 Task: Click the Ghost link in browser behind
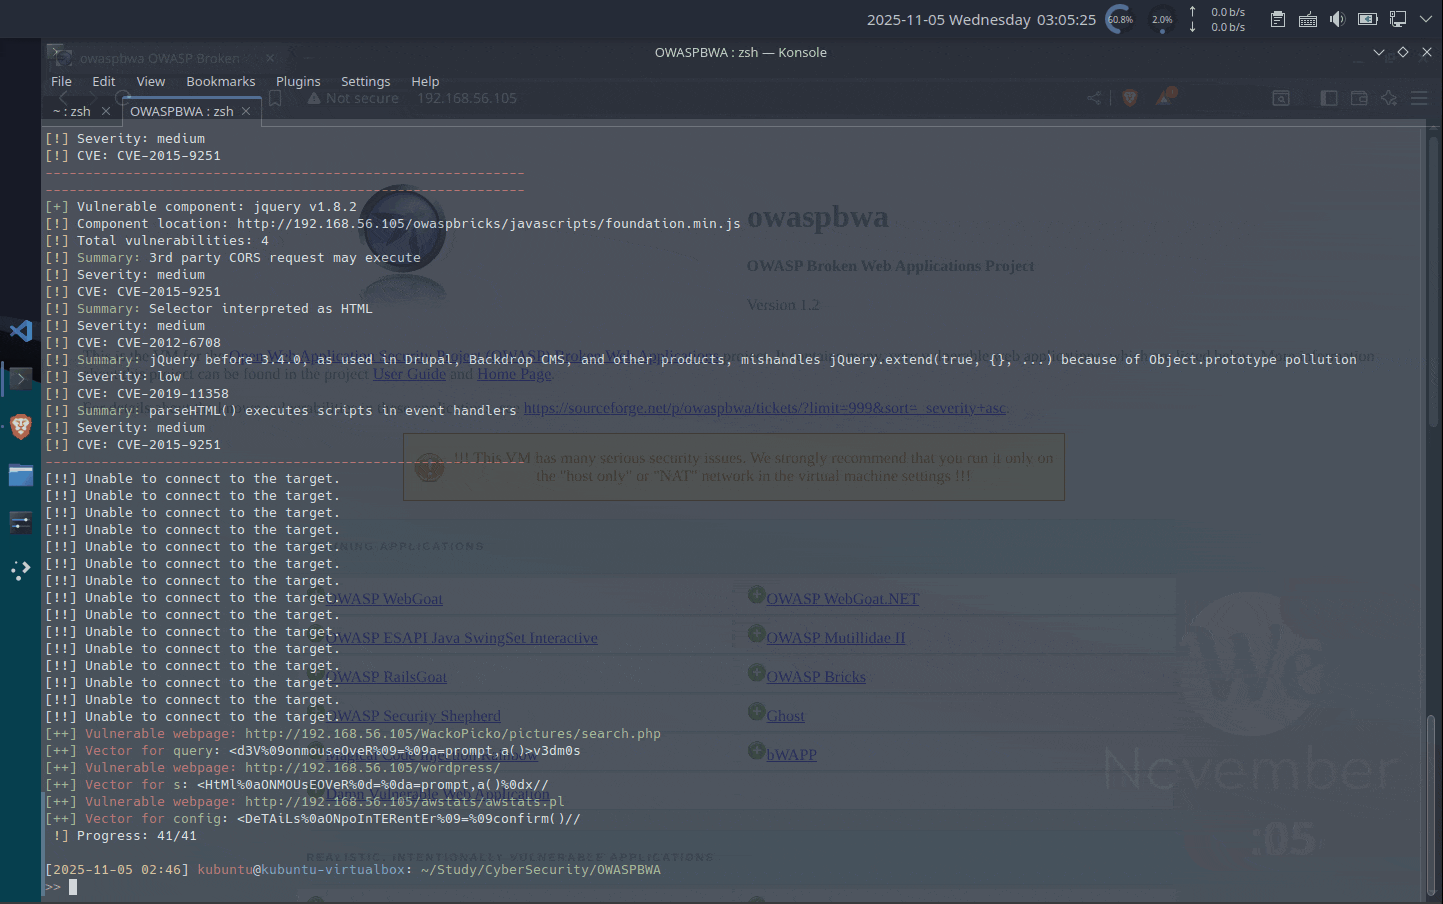[x=785, y=716]
